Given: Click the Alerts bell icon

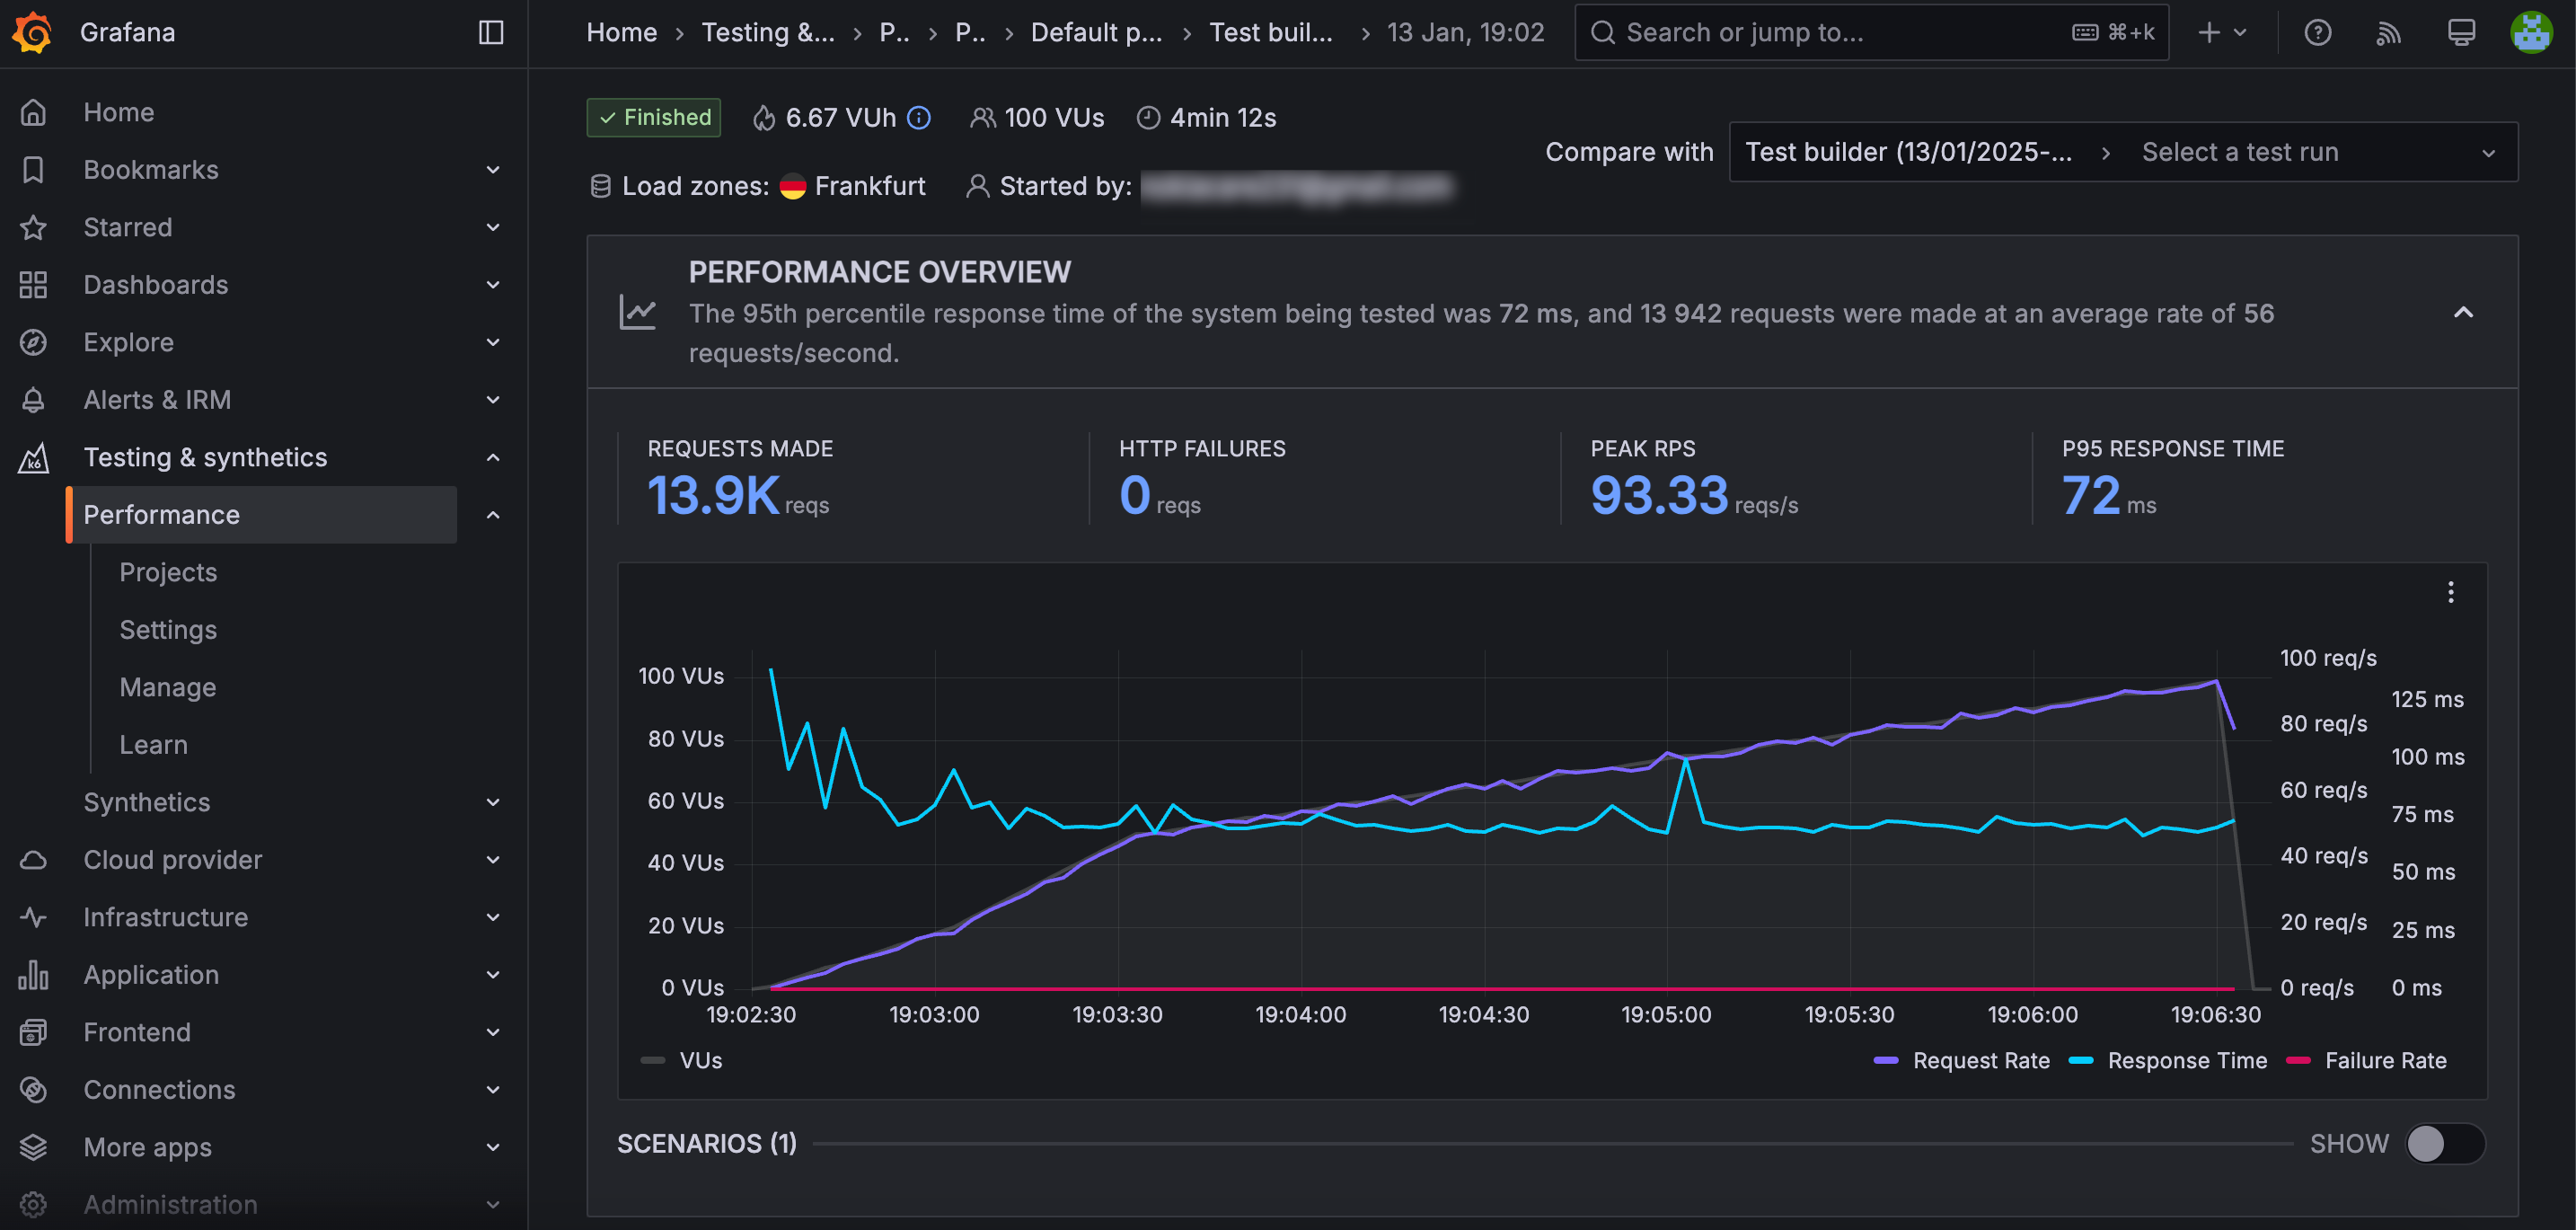Looking at the screenshot, I should click(x=33, y=400).
